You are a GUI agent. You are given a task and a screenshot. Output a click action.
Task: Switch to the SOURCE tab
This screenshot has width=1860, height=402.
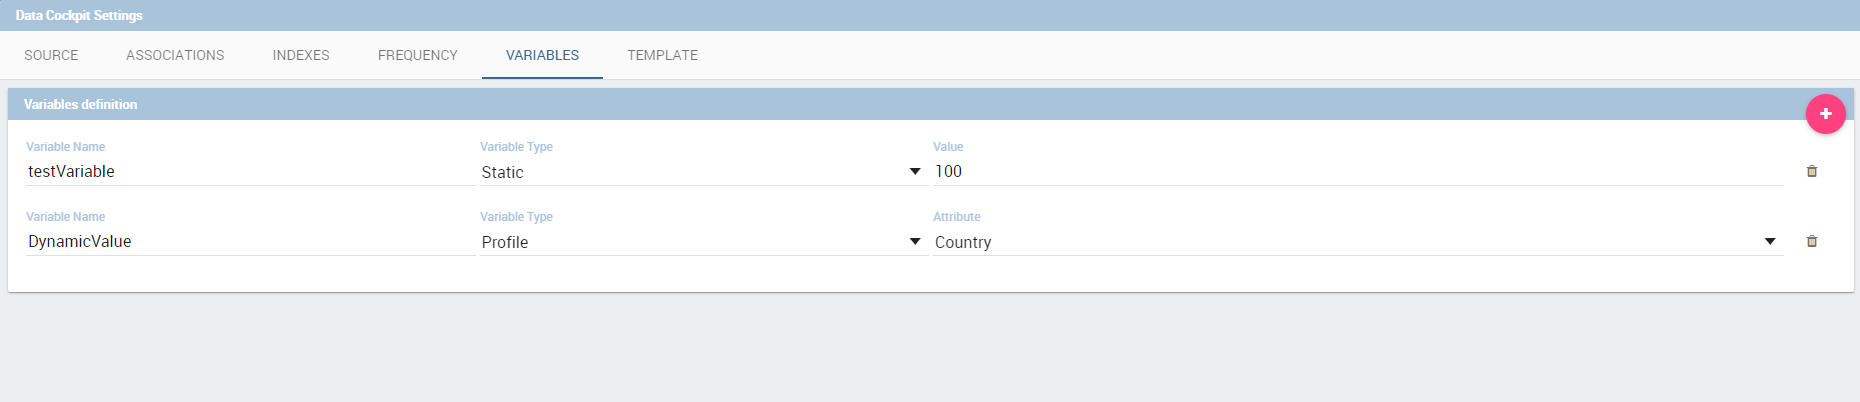[x=51, y=55]
